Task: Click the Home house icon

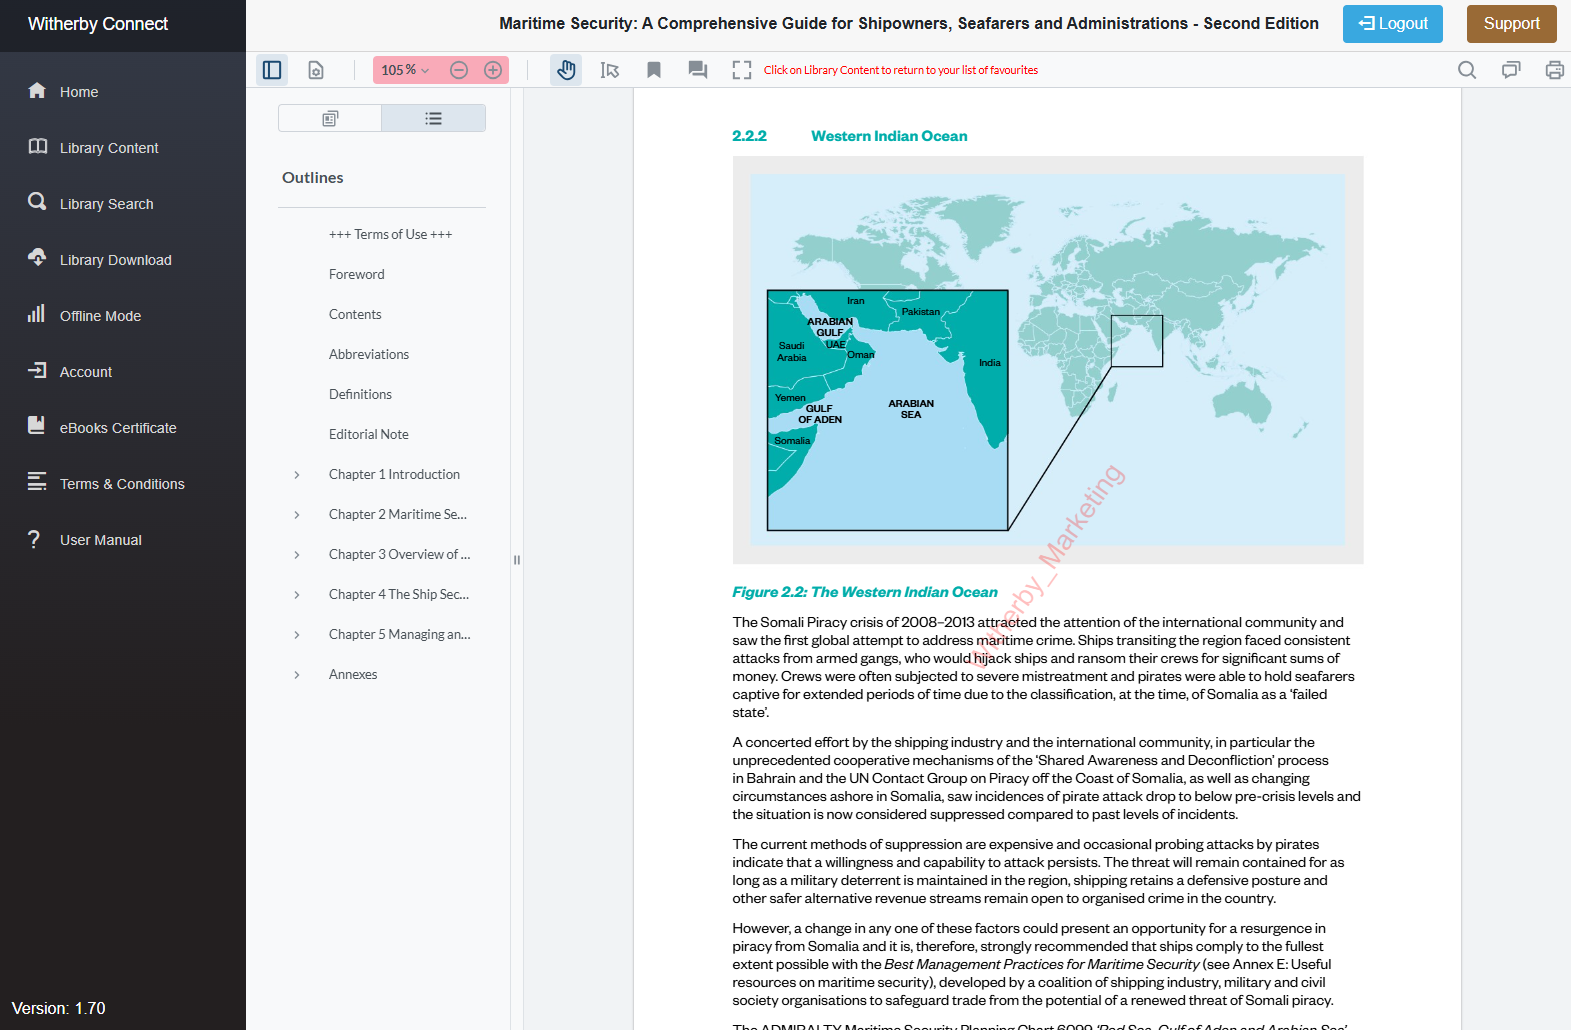Action: click(x=37, y=90)
